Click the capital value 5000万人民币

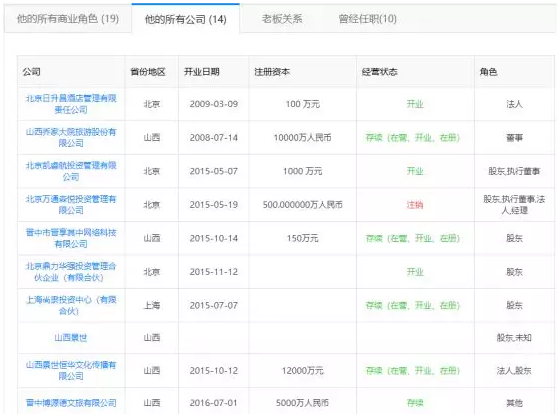(302, 403)
